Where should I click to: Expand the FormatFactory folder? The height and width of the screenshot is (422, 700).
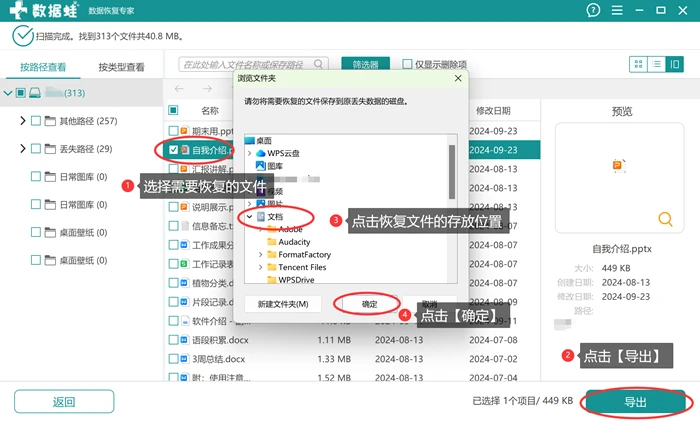click(261, 255)
